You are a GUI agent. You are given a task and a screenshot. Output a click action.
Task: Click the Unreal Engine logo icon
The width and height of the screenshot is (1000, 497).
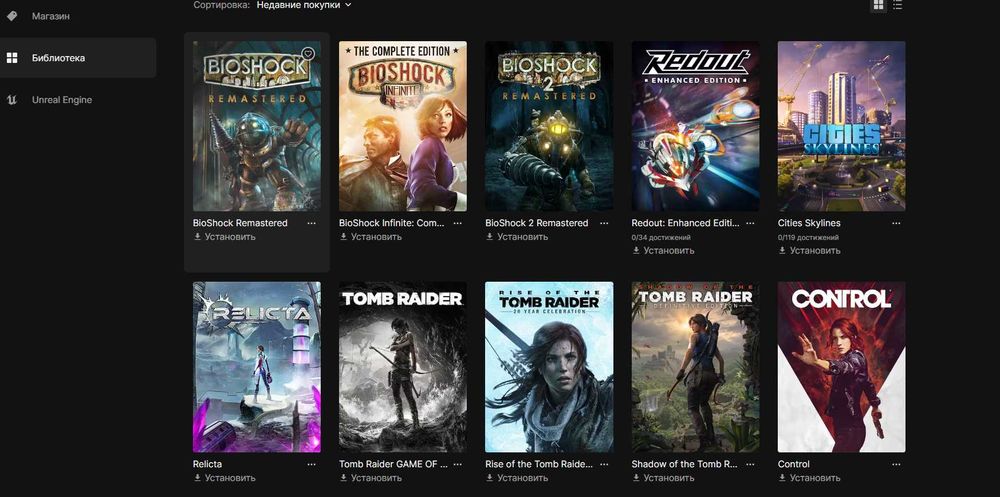click(x=11, y=100)
